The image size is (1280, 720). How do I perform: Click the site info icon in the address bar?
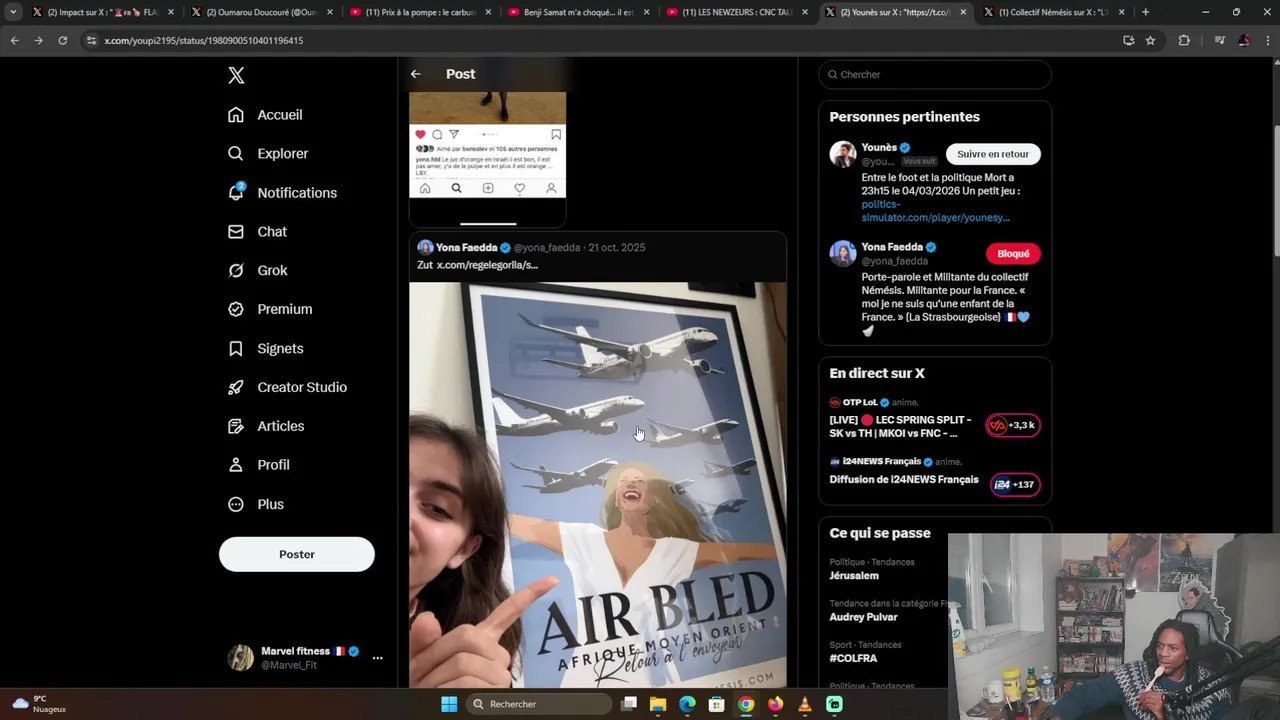pos(91,40)
